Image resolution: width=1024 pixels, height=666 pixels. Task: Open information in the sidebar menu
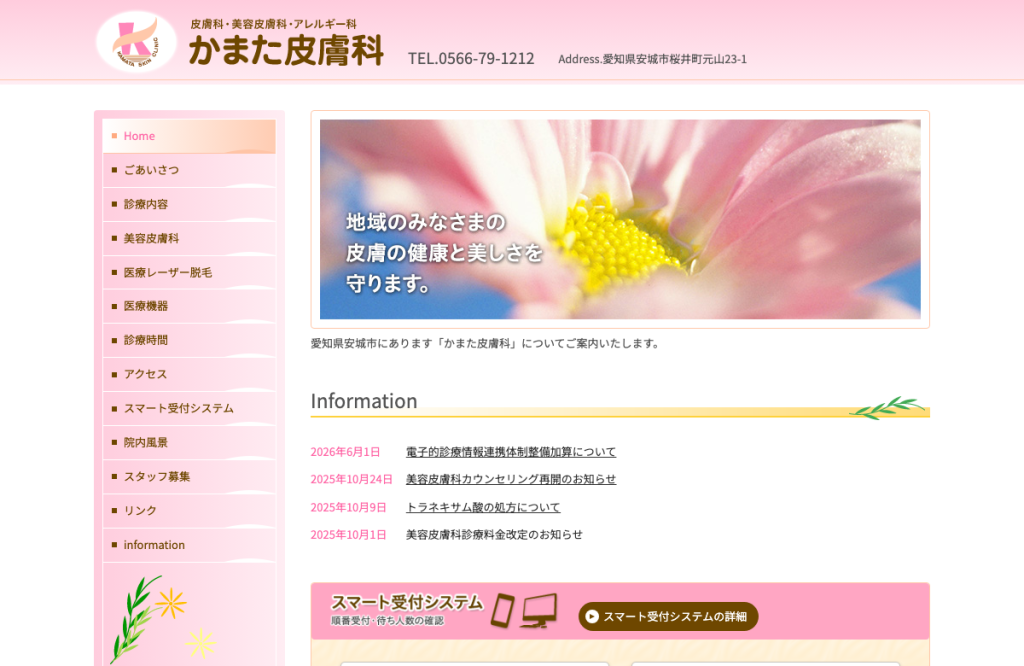click(189, 545)
